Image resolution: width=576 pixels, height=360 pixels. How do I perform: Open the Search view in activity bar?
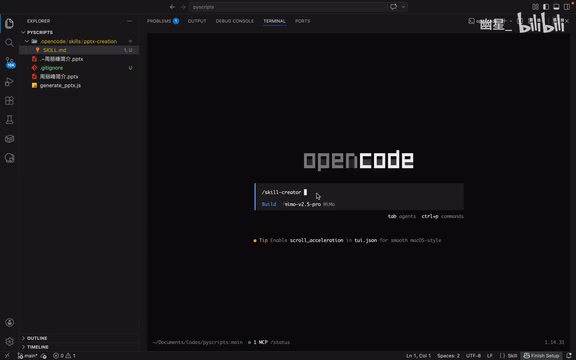click(x=9, y=43)
